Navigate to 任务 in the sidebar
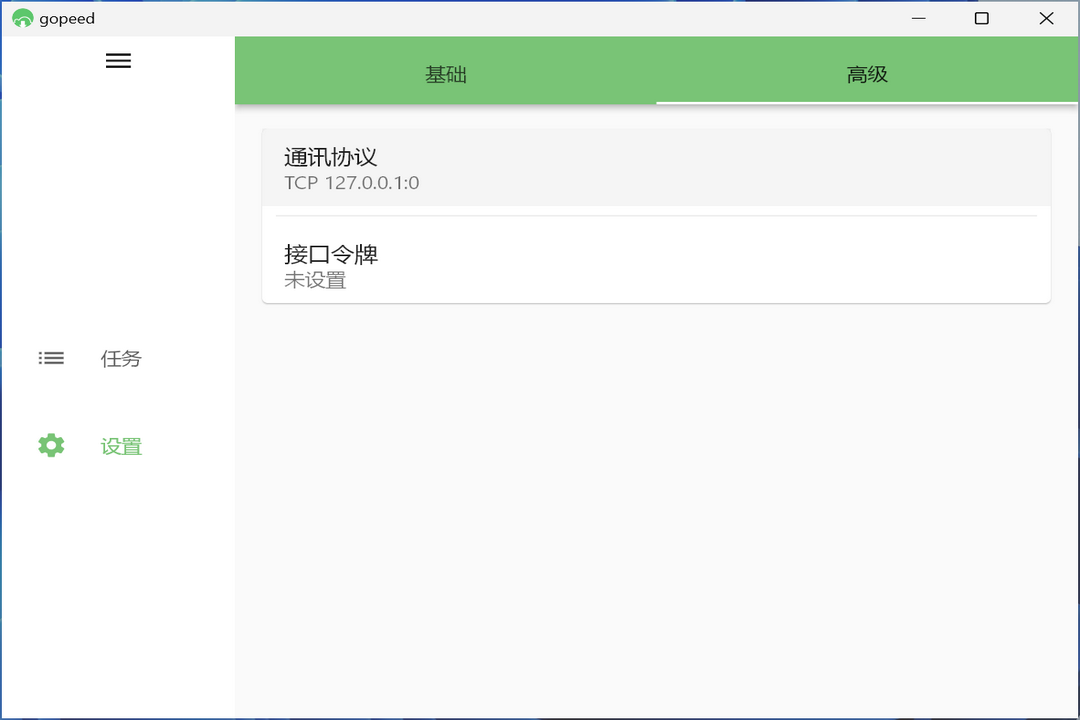Screen dimensions: 1080x720 pyautogui.click(x=120, y=358)
